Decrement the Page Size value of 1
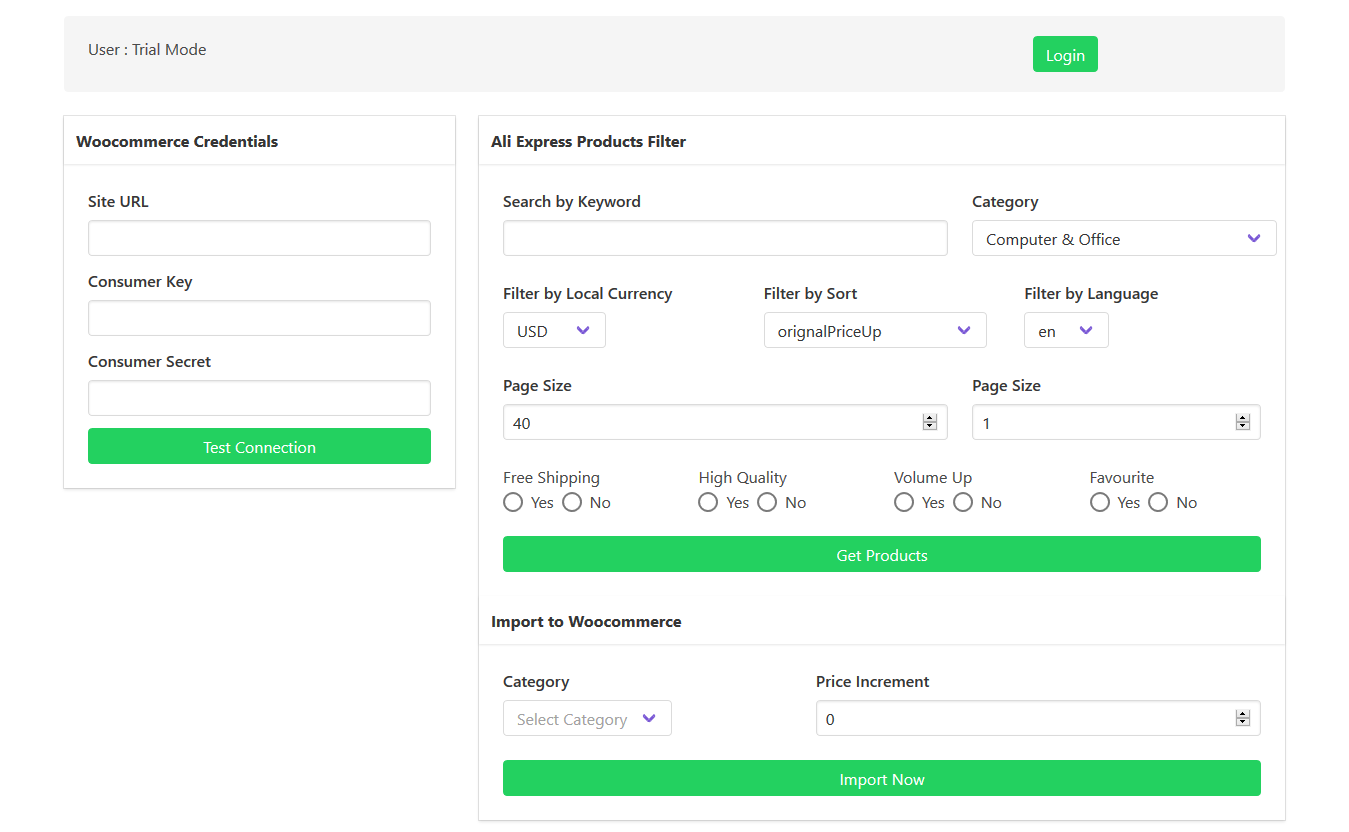Screen dimensions: 1349x832 (1243, 427)
